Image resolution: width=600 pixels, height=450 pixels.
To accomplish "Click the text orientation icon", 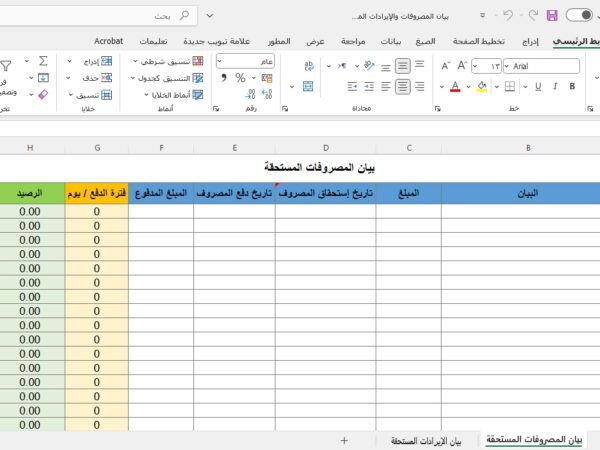I will click(369, 66).
